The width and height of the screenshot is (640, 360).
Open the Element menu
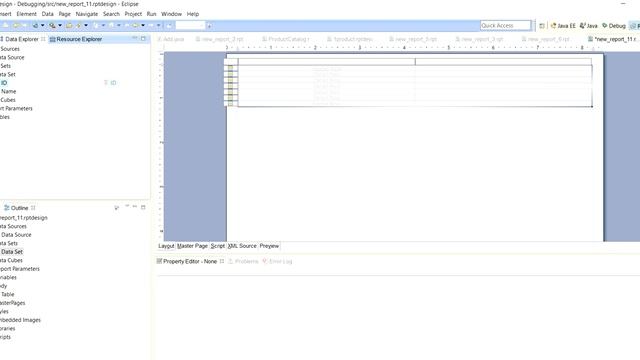tap(27, 14)
